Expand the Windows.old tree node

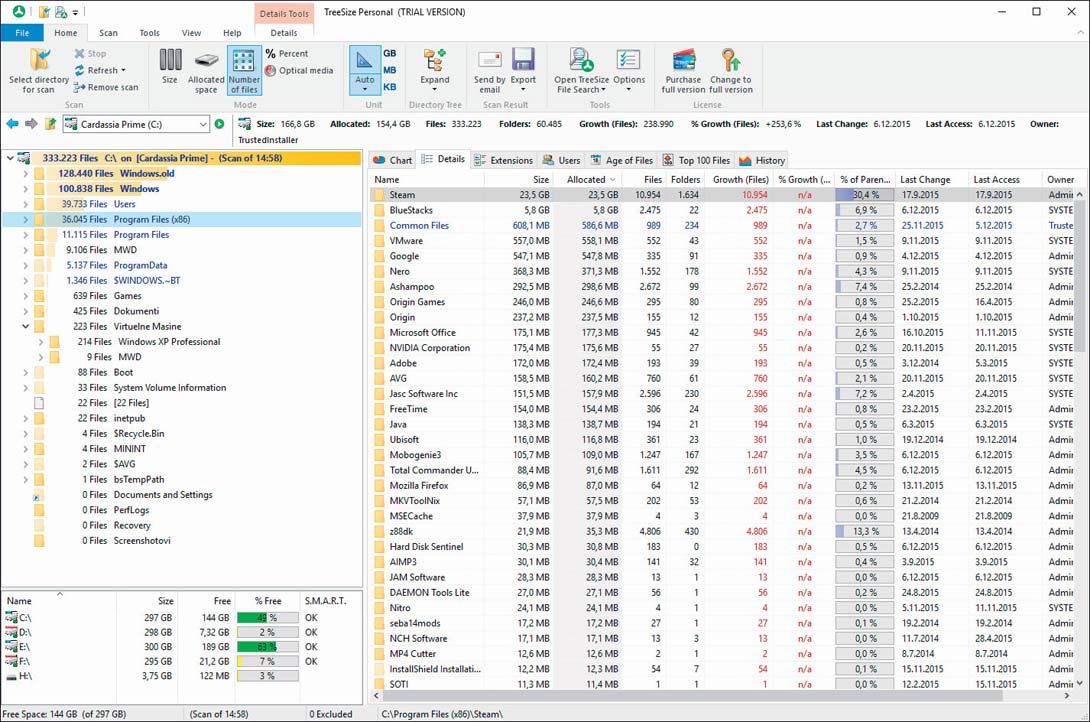pos(26,174)
